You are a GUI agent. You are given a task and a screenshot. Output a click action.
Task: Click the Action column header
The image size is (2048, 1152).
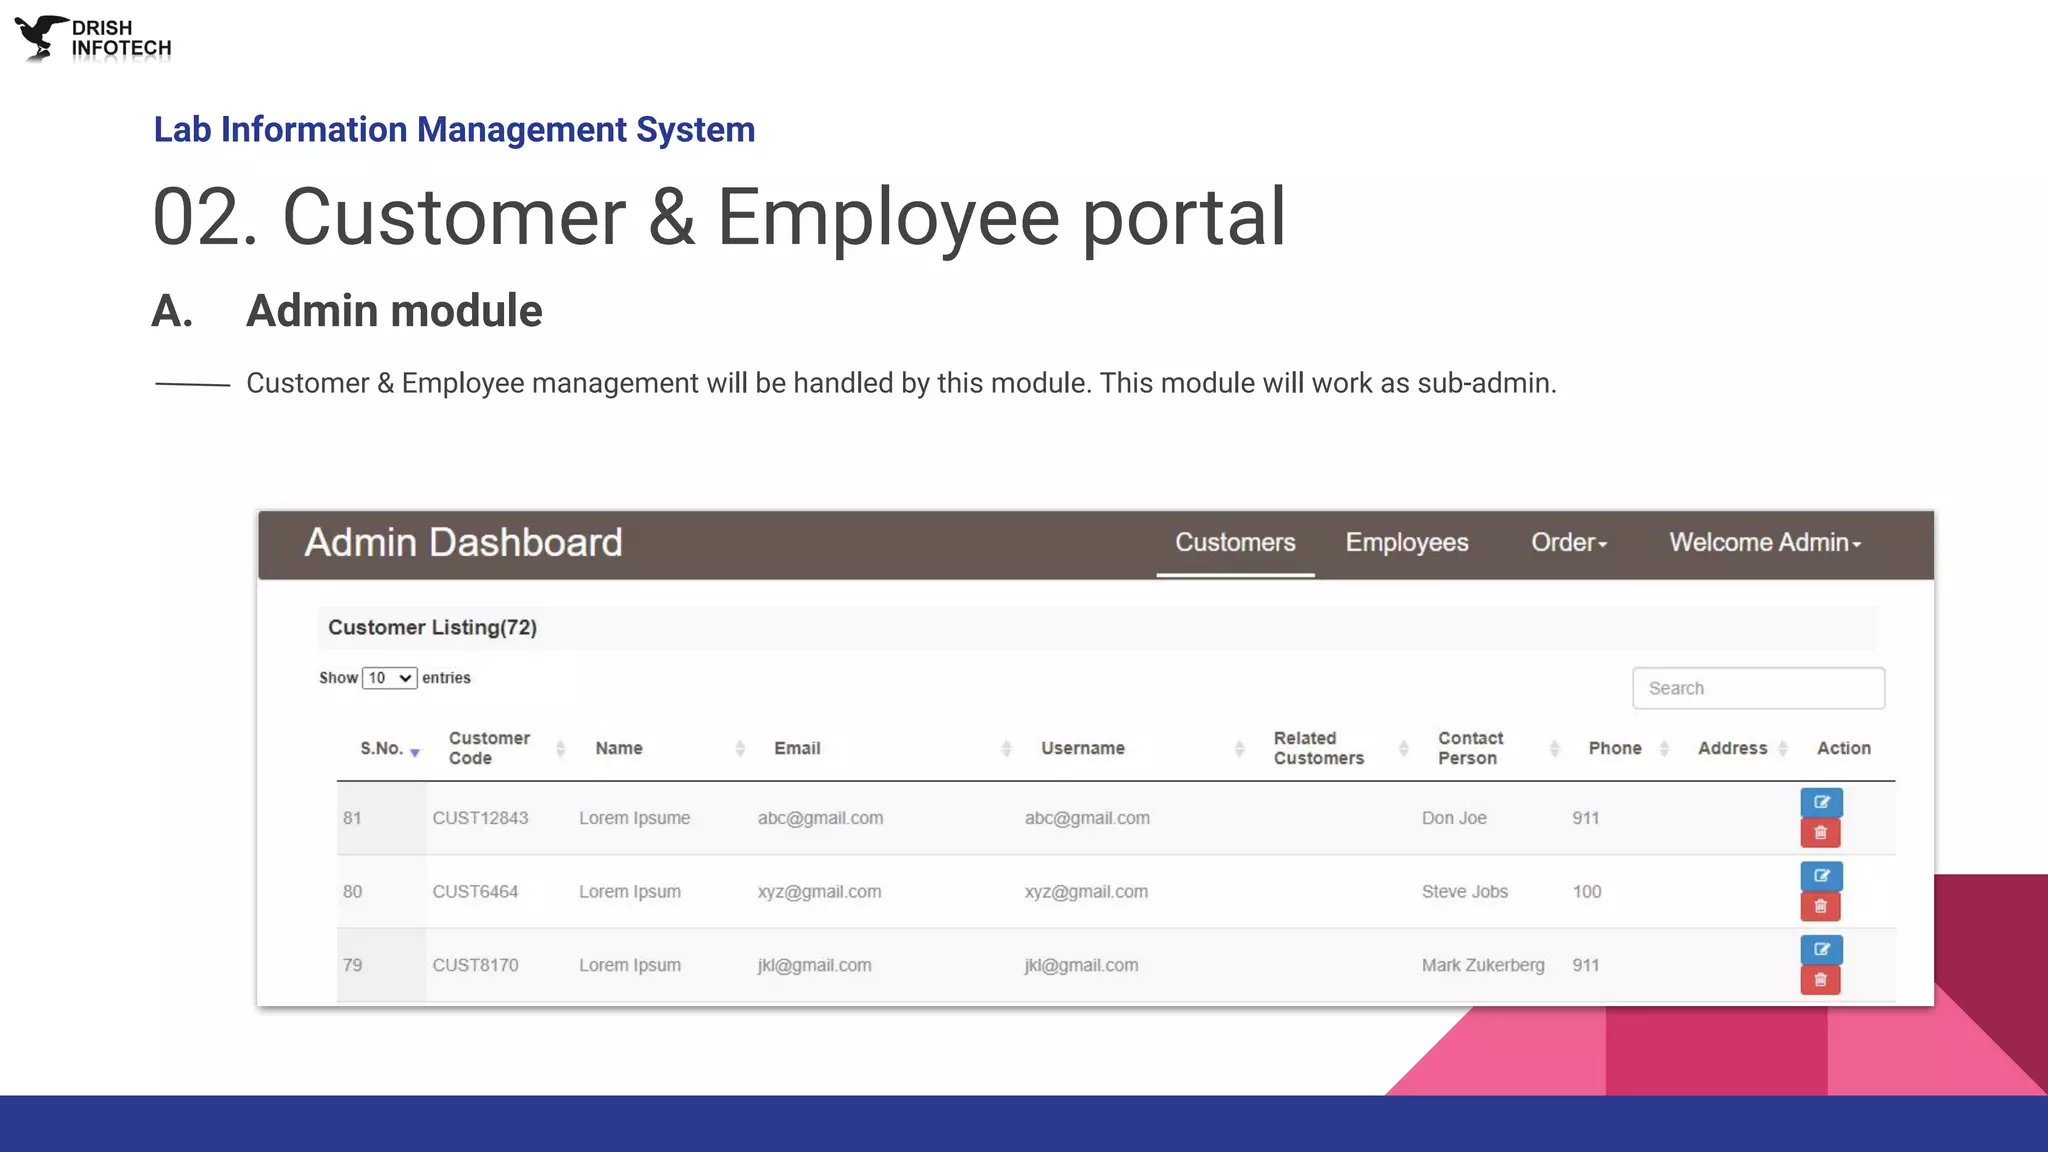tap(1843, 748)
